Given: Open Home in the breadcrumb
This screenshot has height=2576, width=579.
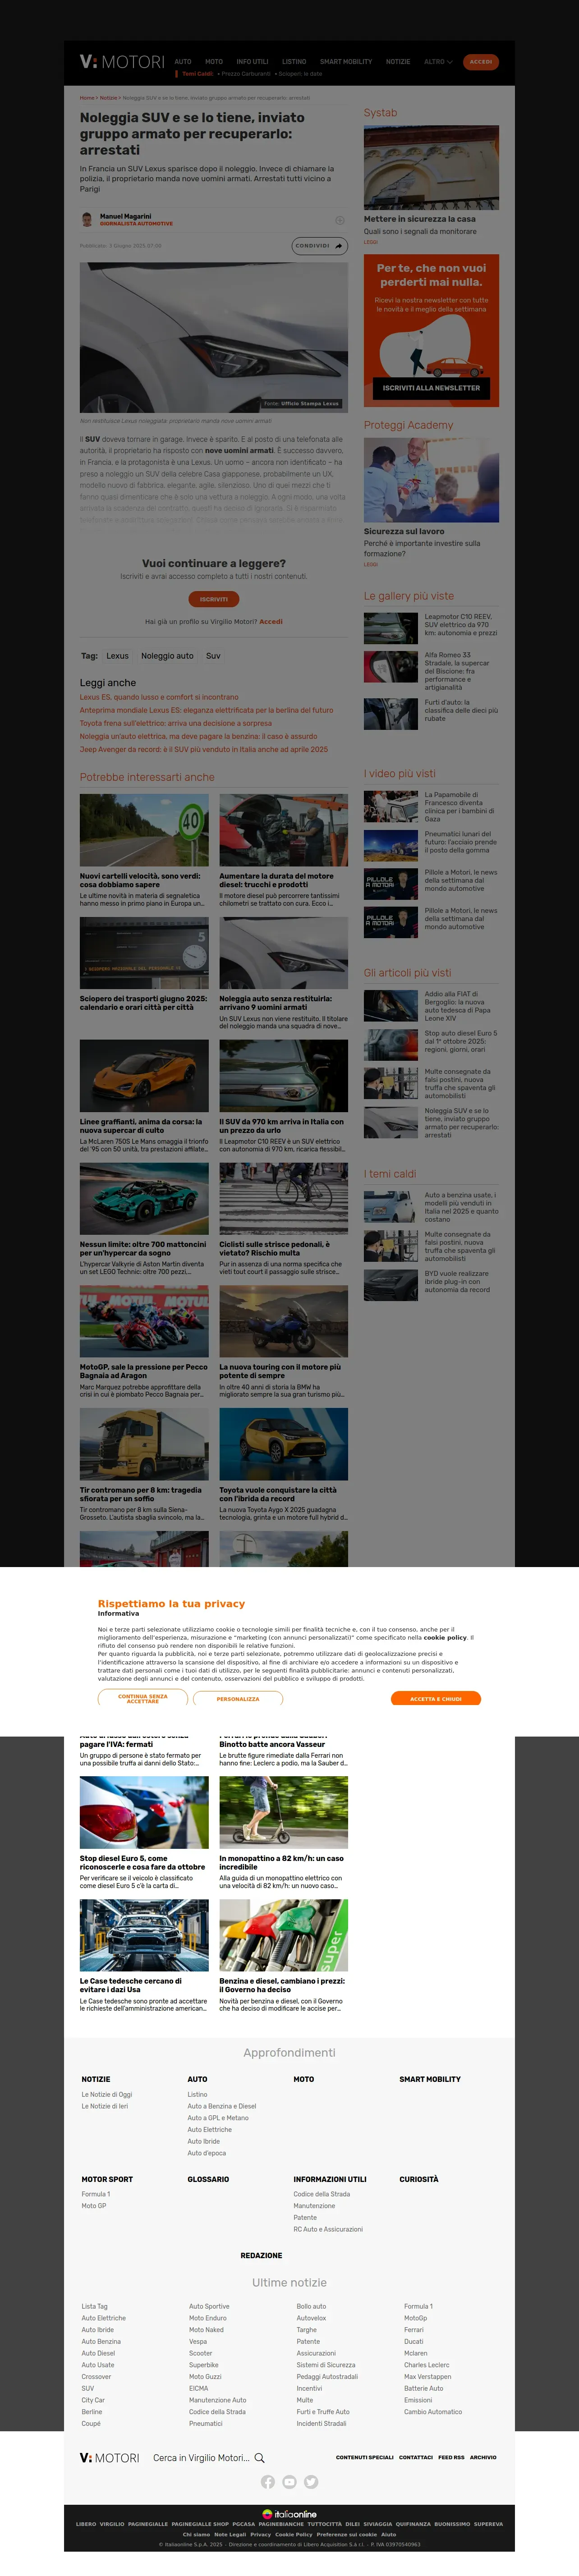Looking at the screenshot, I should [87, 98].
